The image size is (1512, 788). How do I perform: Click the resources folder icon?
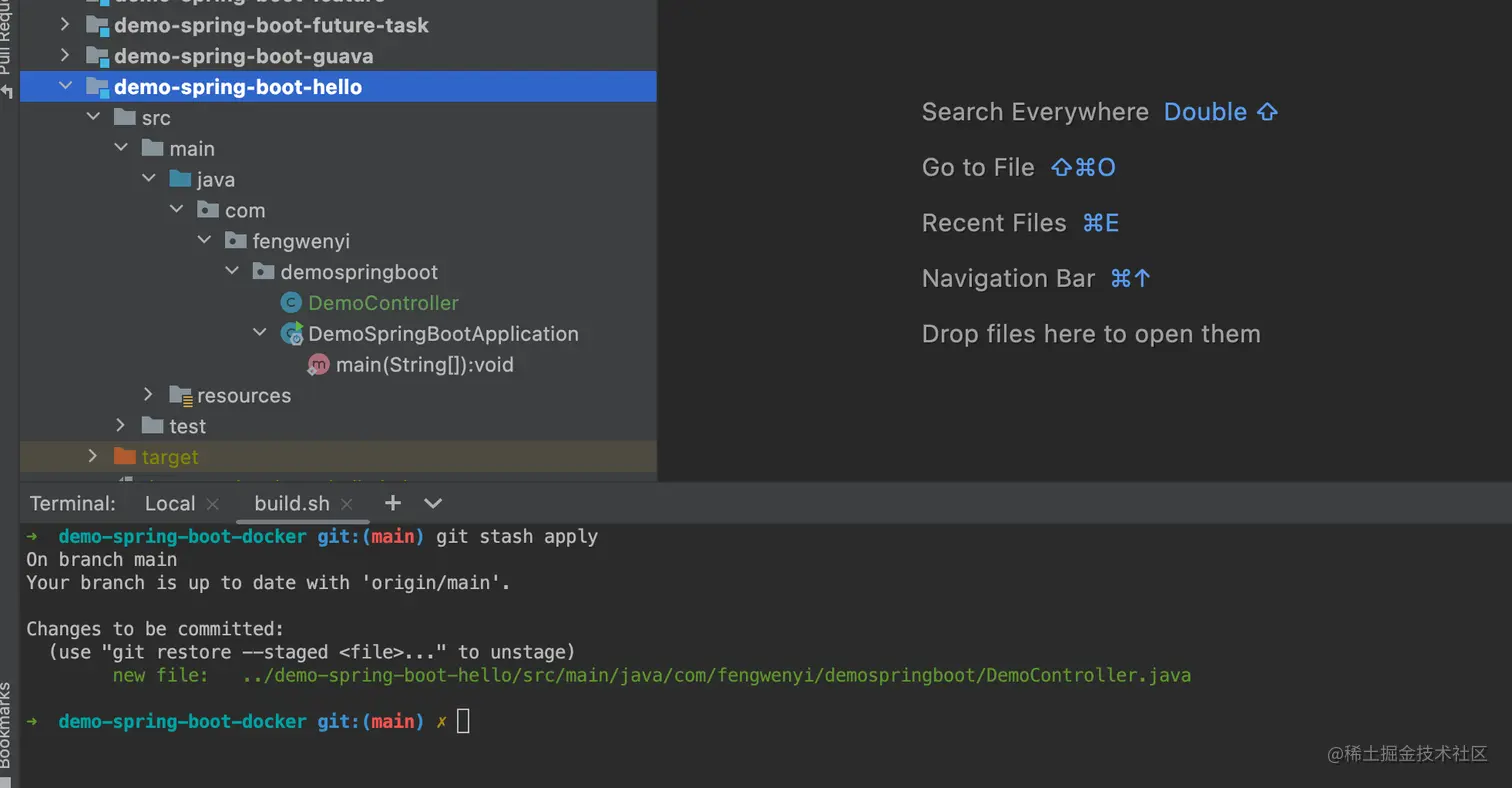point(181,396)
